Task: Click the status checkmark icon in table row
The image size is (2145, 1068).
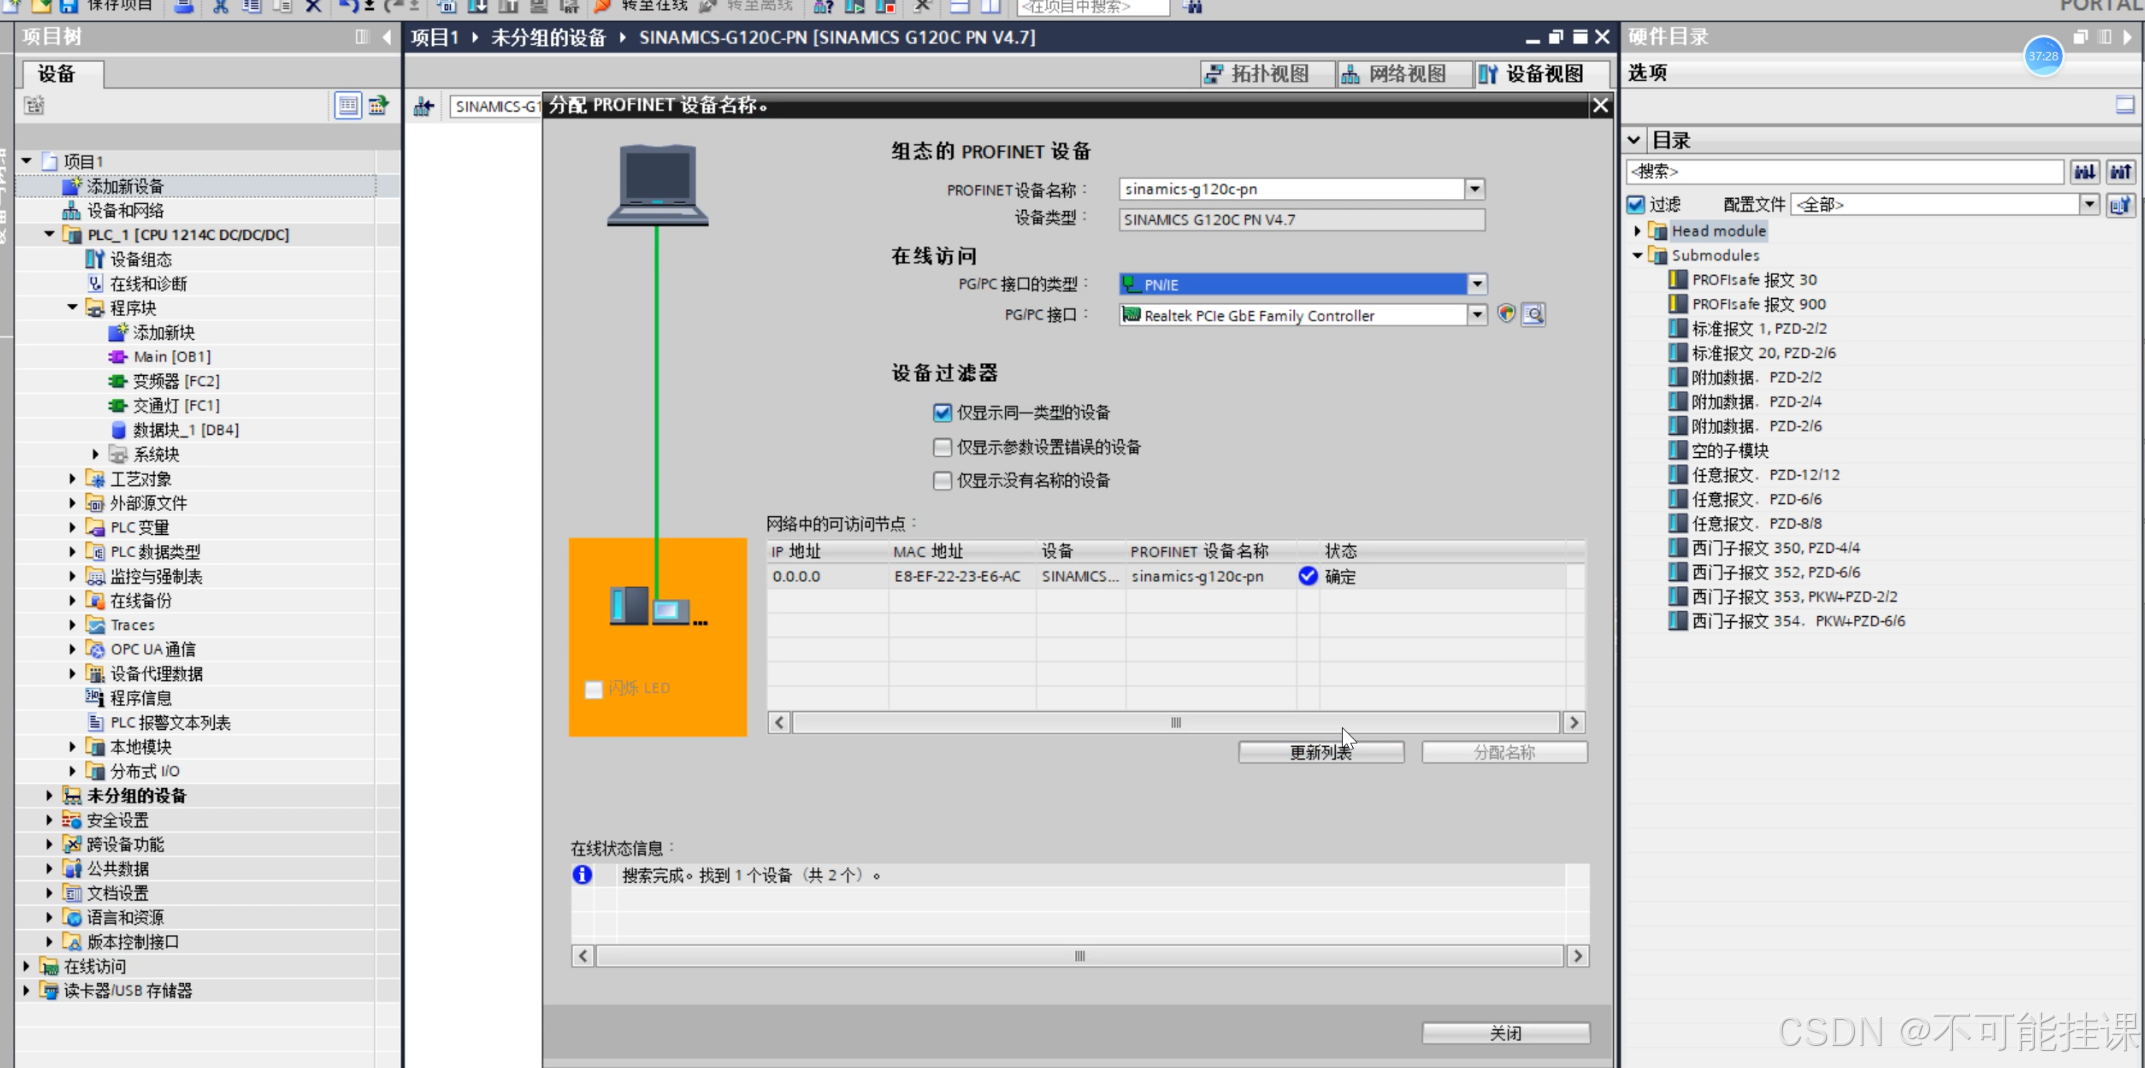Action: point(1308,576)
